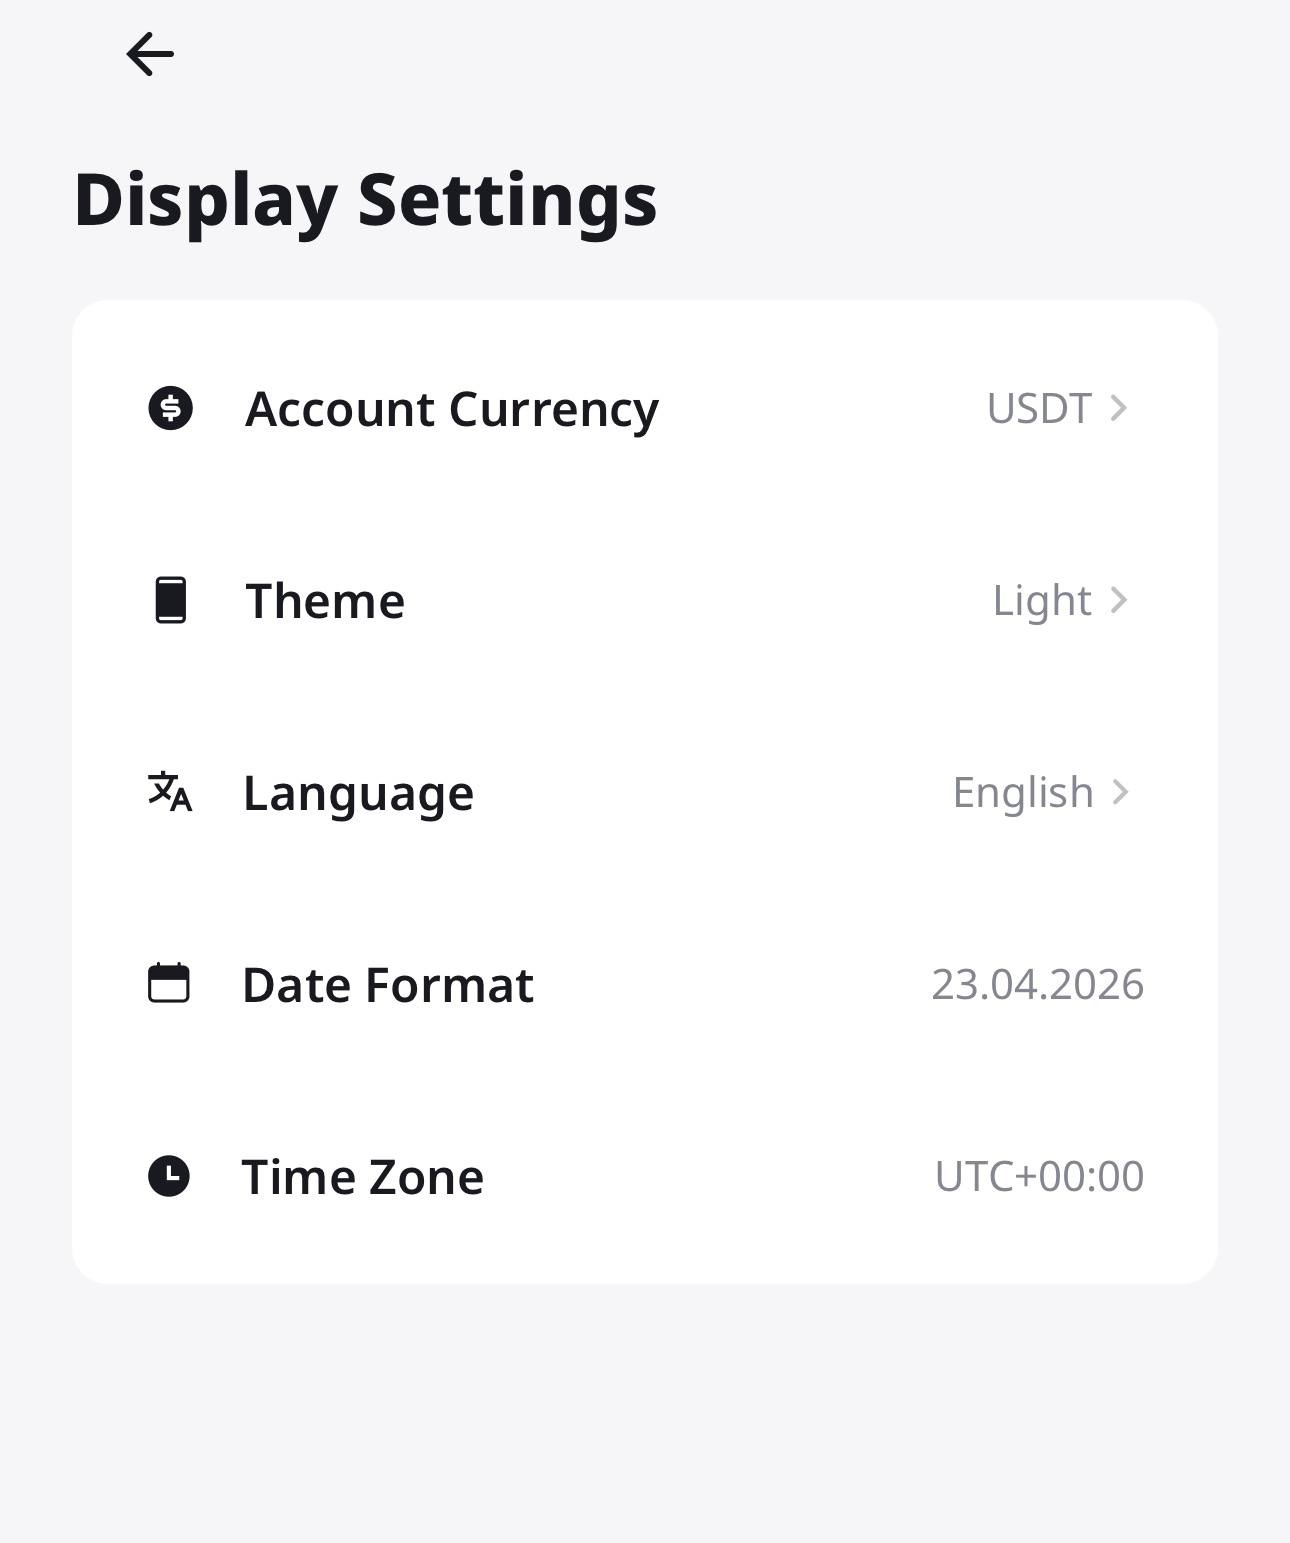Click the dollar coin currency icon

[170, 408]
